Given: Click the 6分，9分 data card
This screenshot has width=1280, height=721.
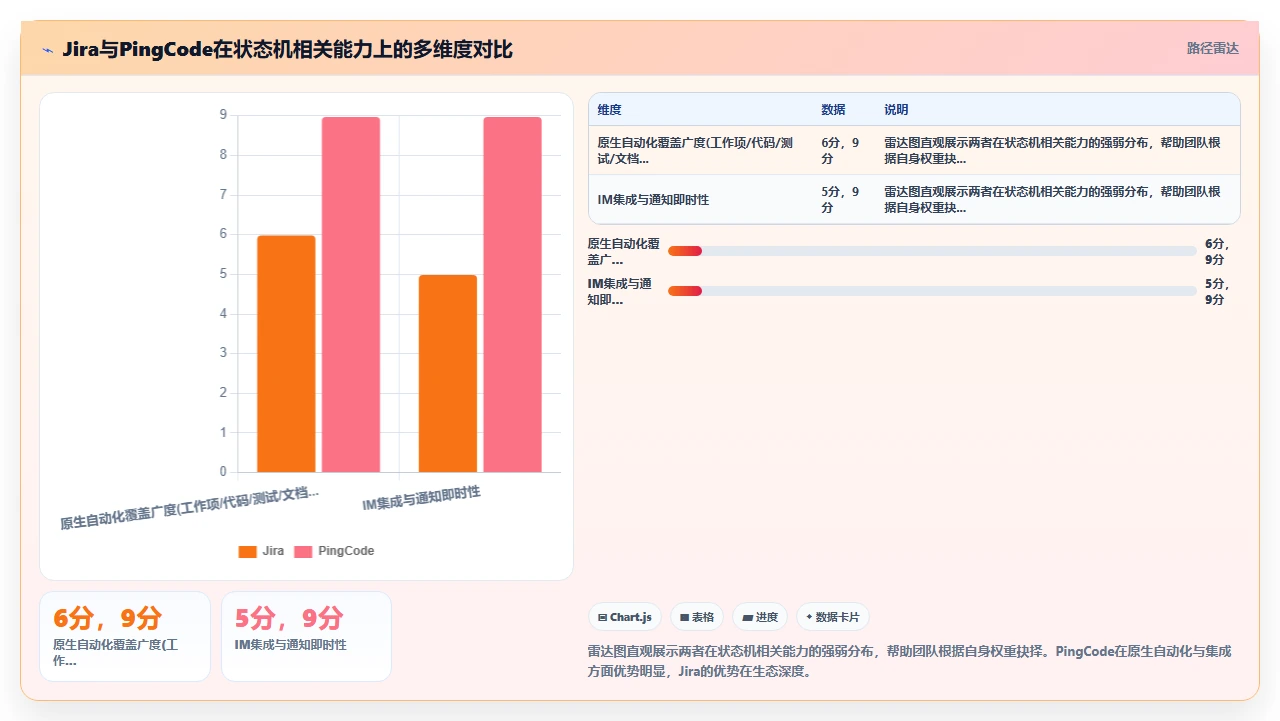Looking at the screenshot, I should [x=125, y=636].
